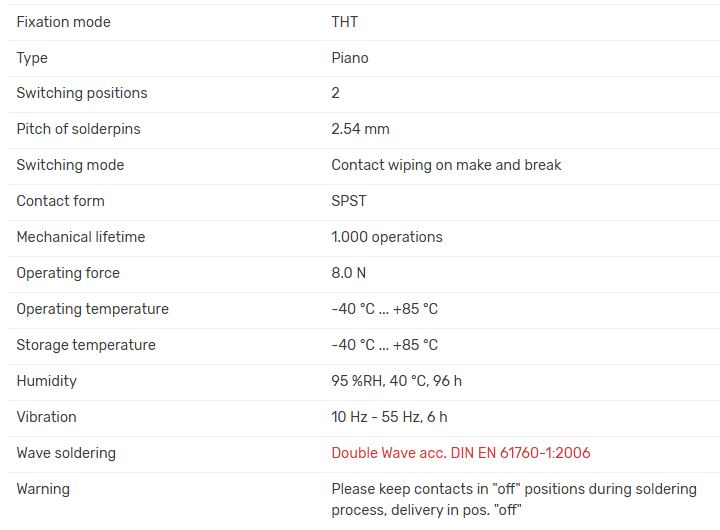Click the "Switching positions" label
720x530 pixels.
[82, 93]
